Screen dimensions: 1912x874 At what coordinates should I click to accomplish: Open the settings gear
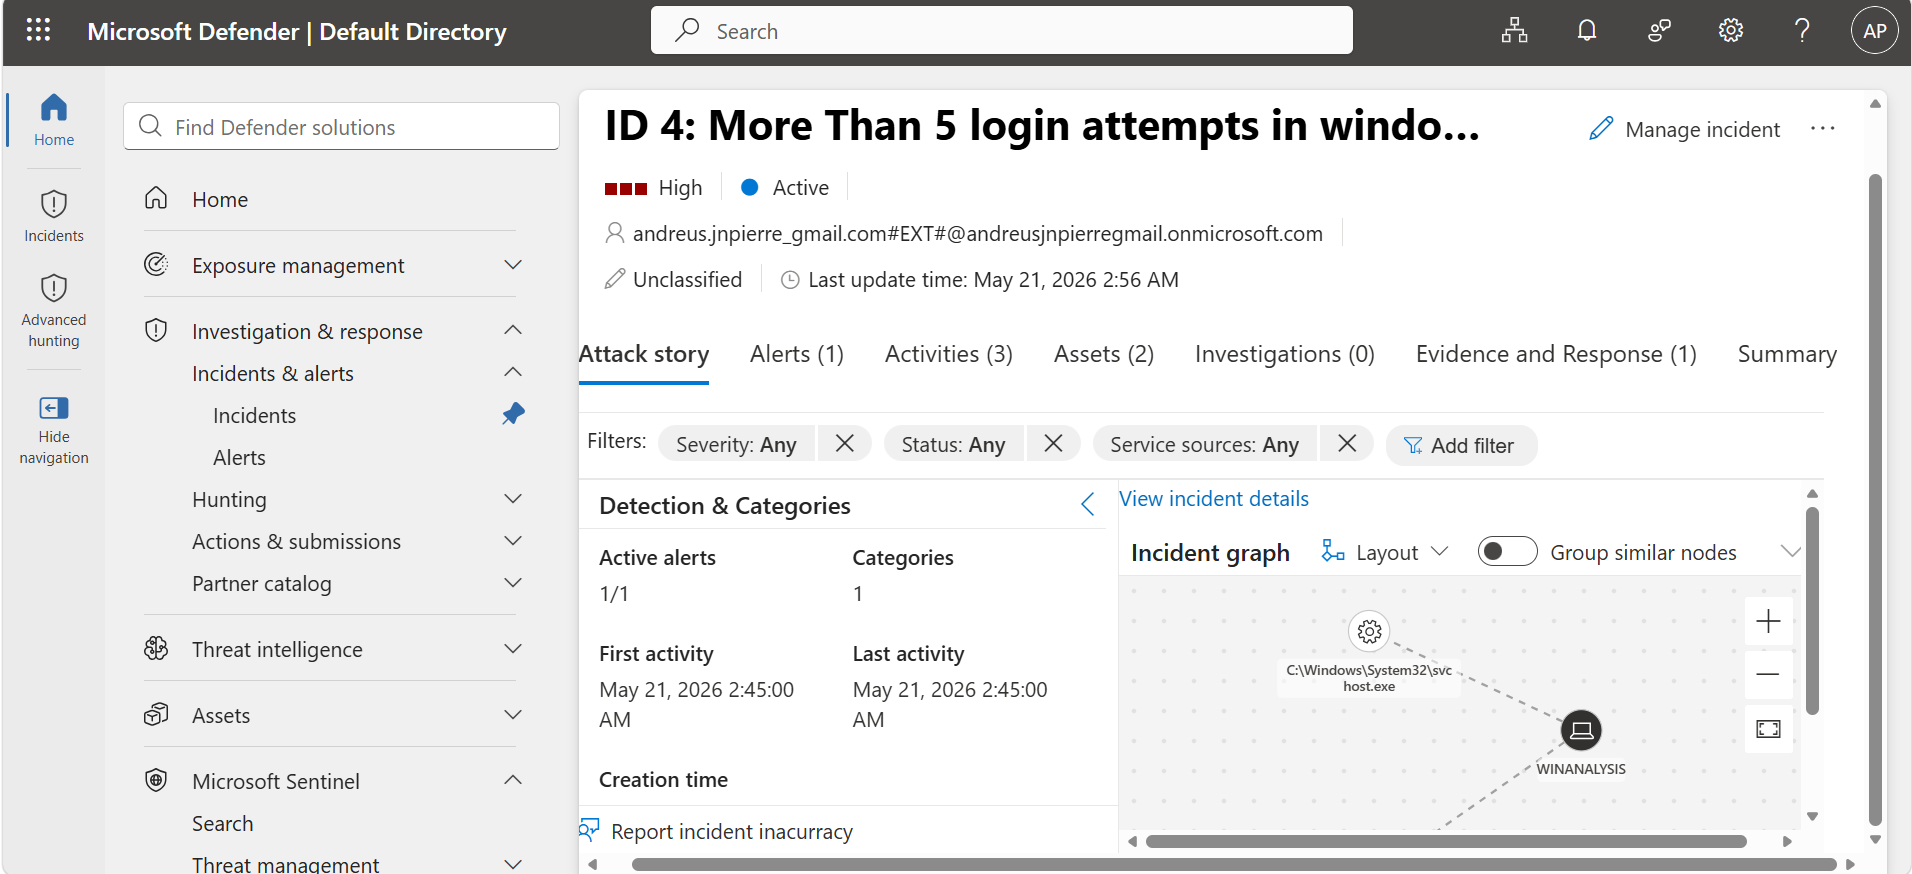[1731, 31]
